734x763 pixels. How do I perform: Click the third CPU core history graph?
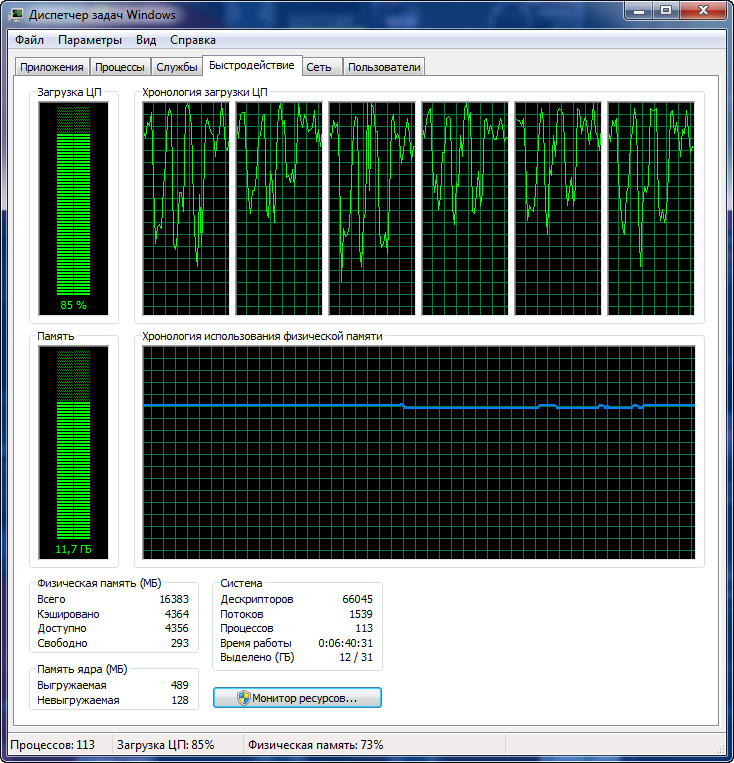tap(372, 208)
